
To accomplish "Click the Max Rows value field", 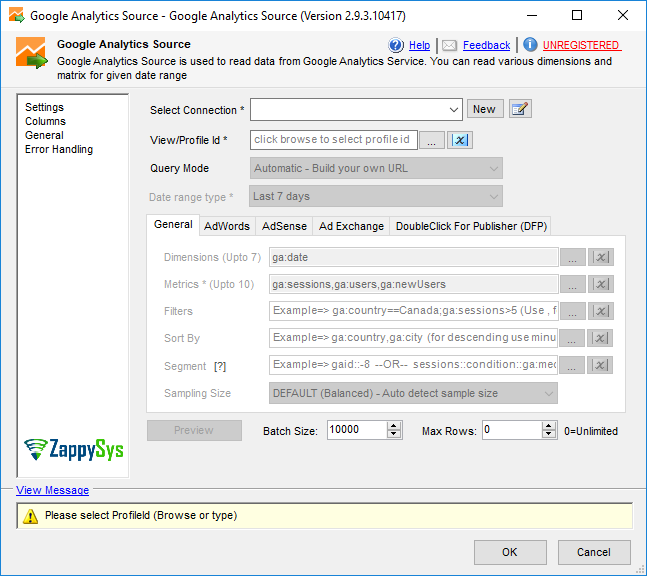I will pos(512,430).
